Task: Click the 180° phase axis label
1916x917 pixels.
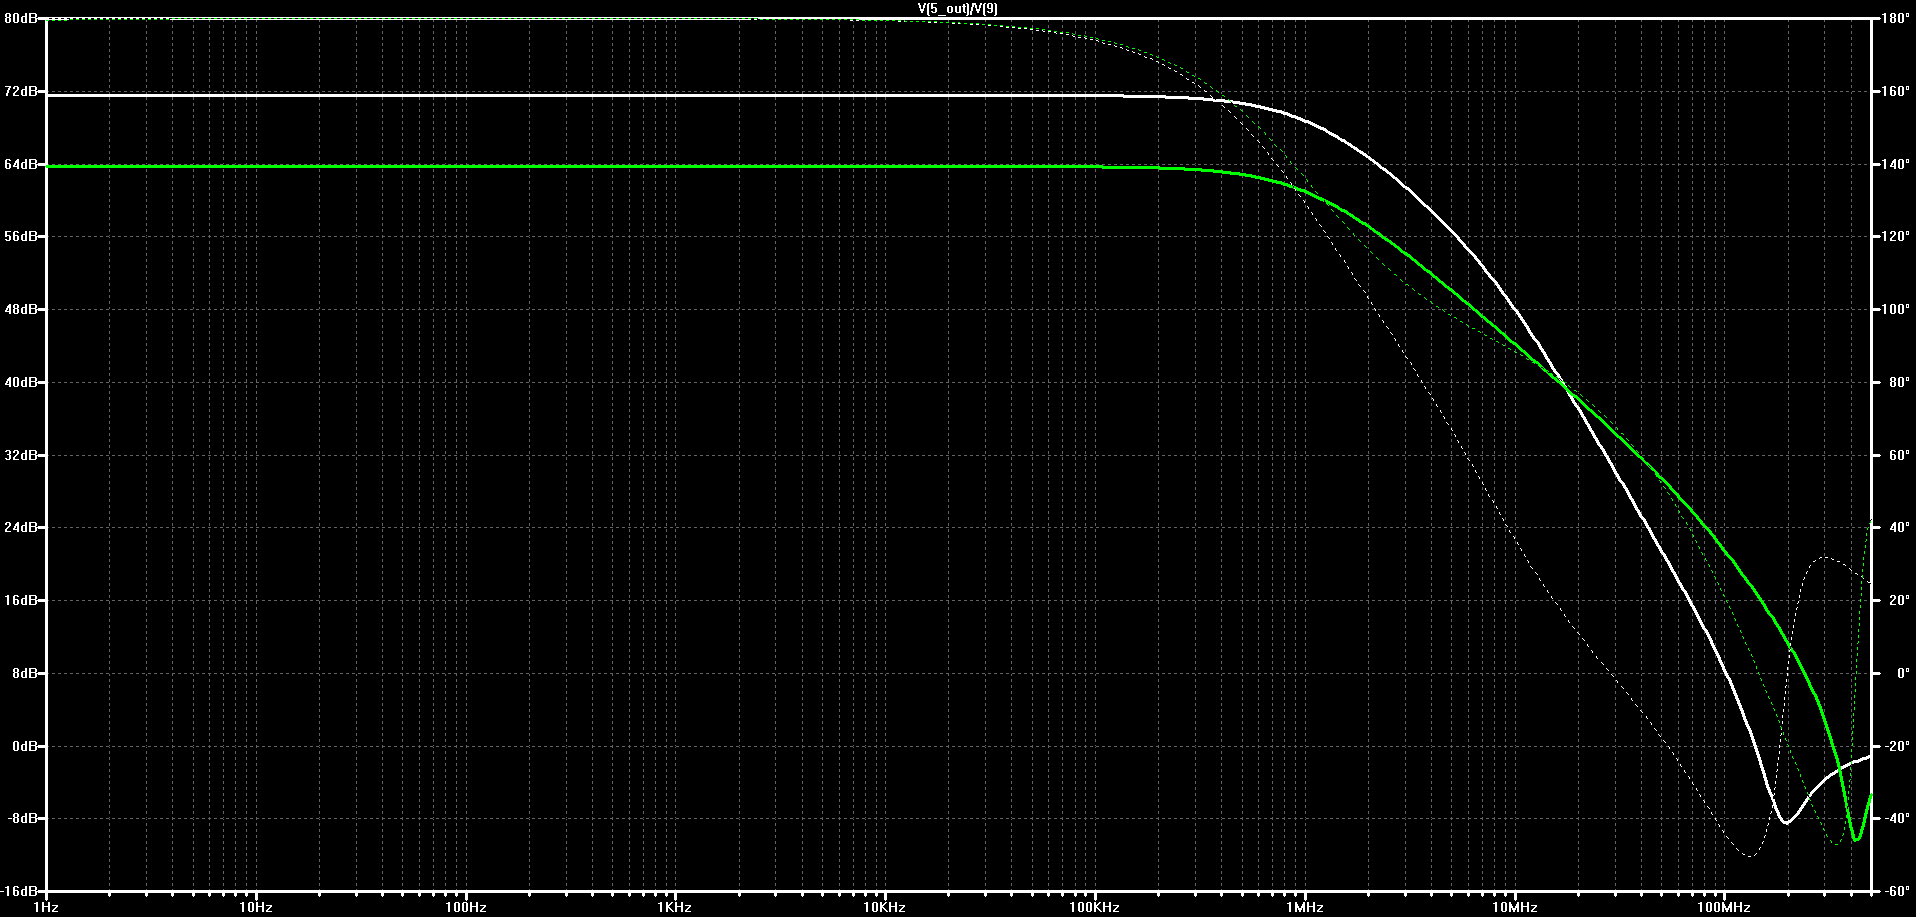Action: tap(1895, 19)
